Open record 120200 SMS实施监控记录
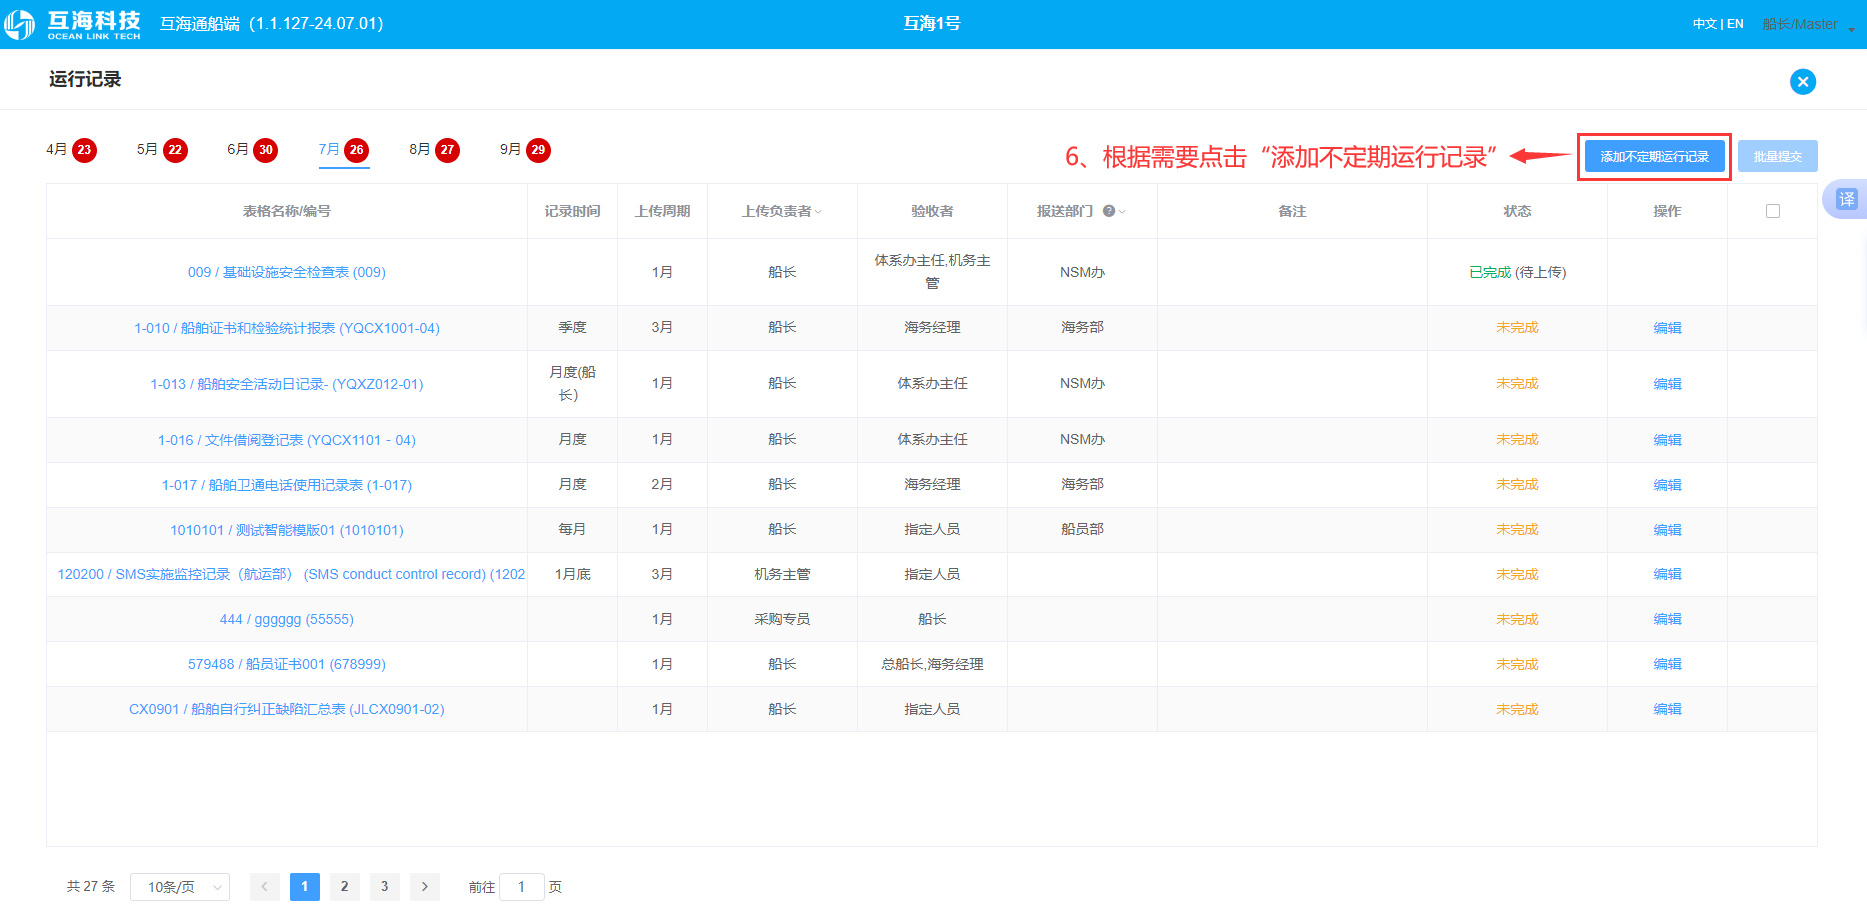The image size is (1867, 919). click(291, 574)
